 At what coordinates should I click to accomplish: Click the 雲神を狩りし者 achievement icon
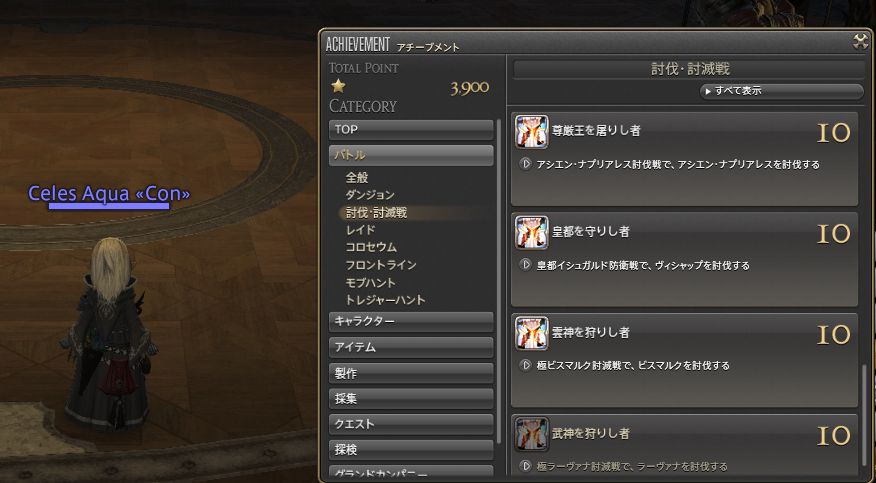(x=531, y=333)
